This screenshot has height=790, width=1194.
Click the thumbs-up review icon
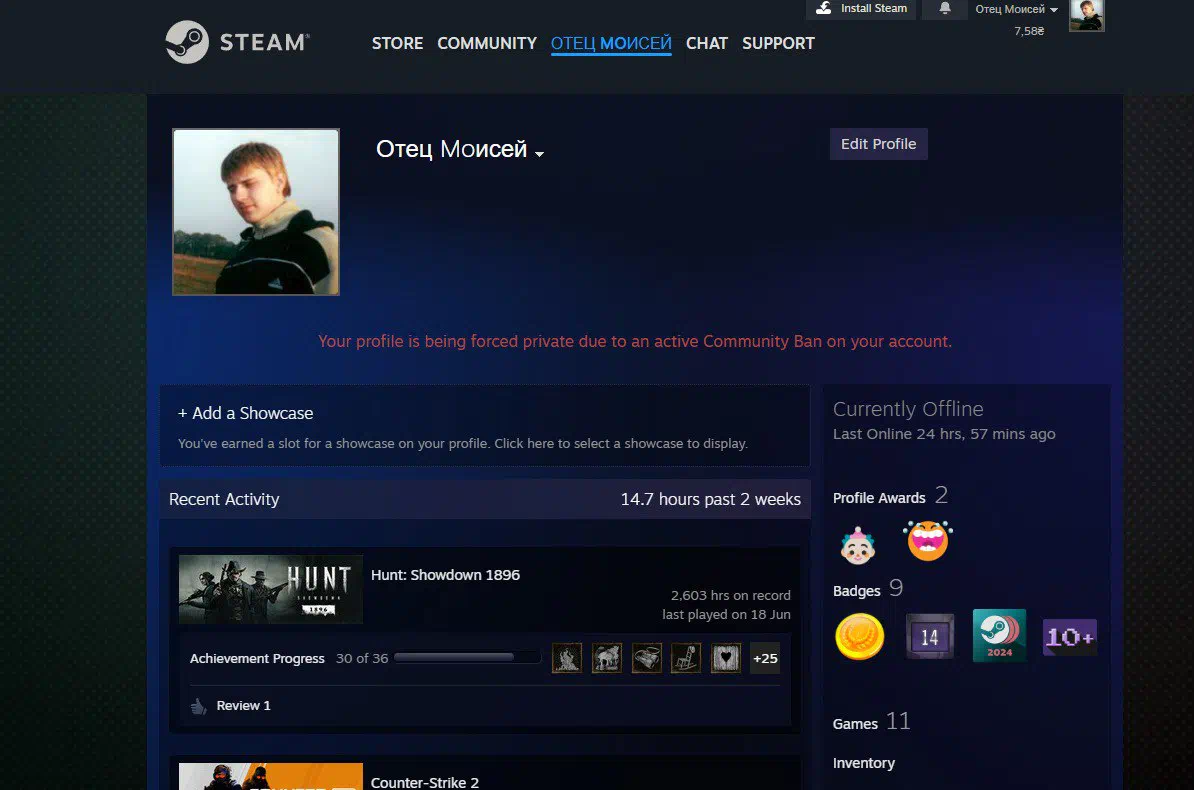[198, 706]
